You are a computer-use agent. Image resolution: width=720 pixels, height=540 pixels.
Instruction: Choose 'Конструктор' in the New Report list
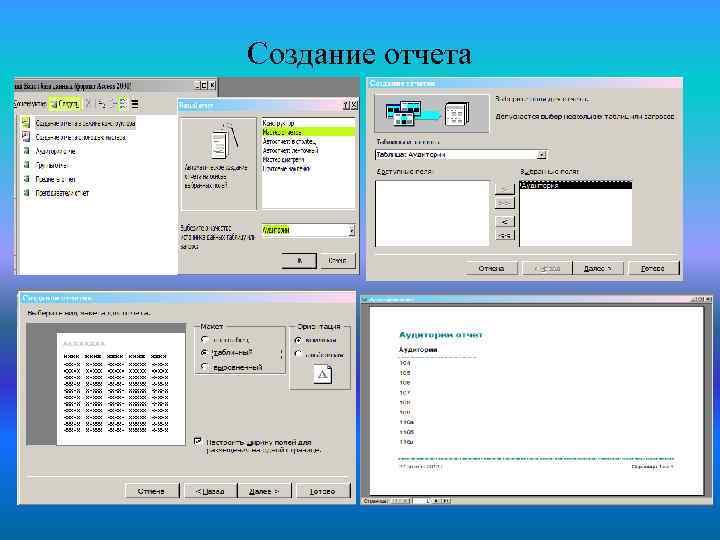pos(308,123)
